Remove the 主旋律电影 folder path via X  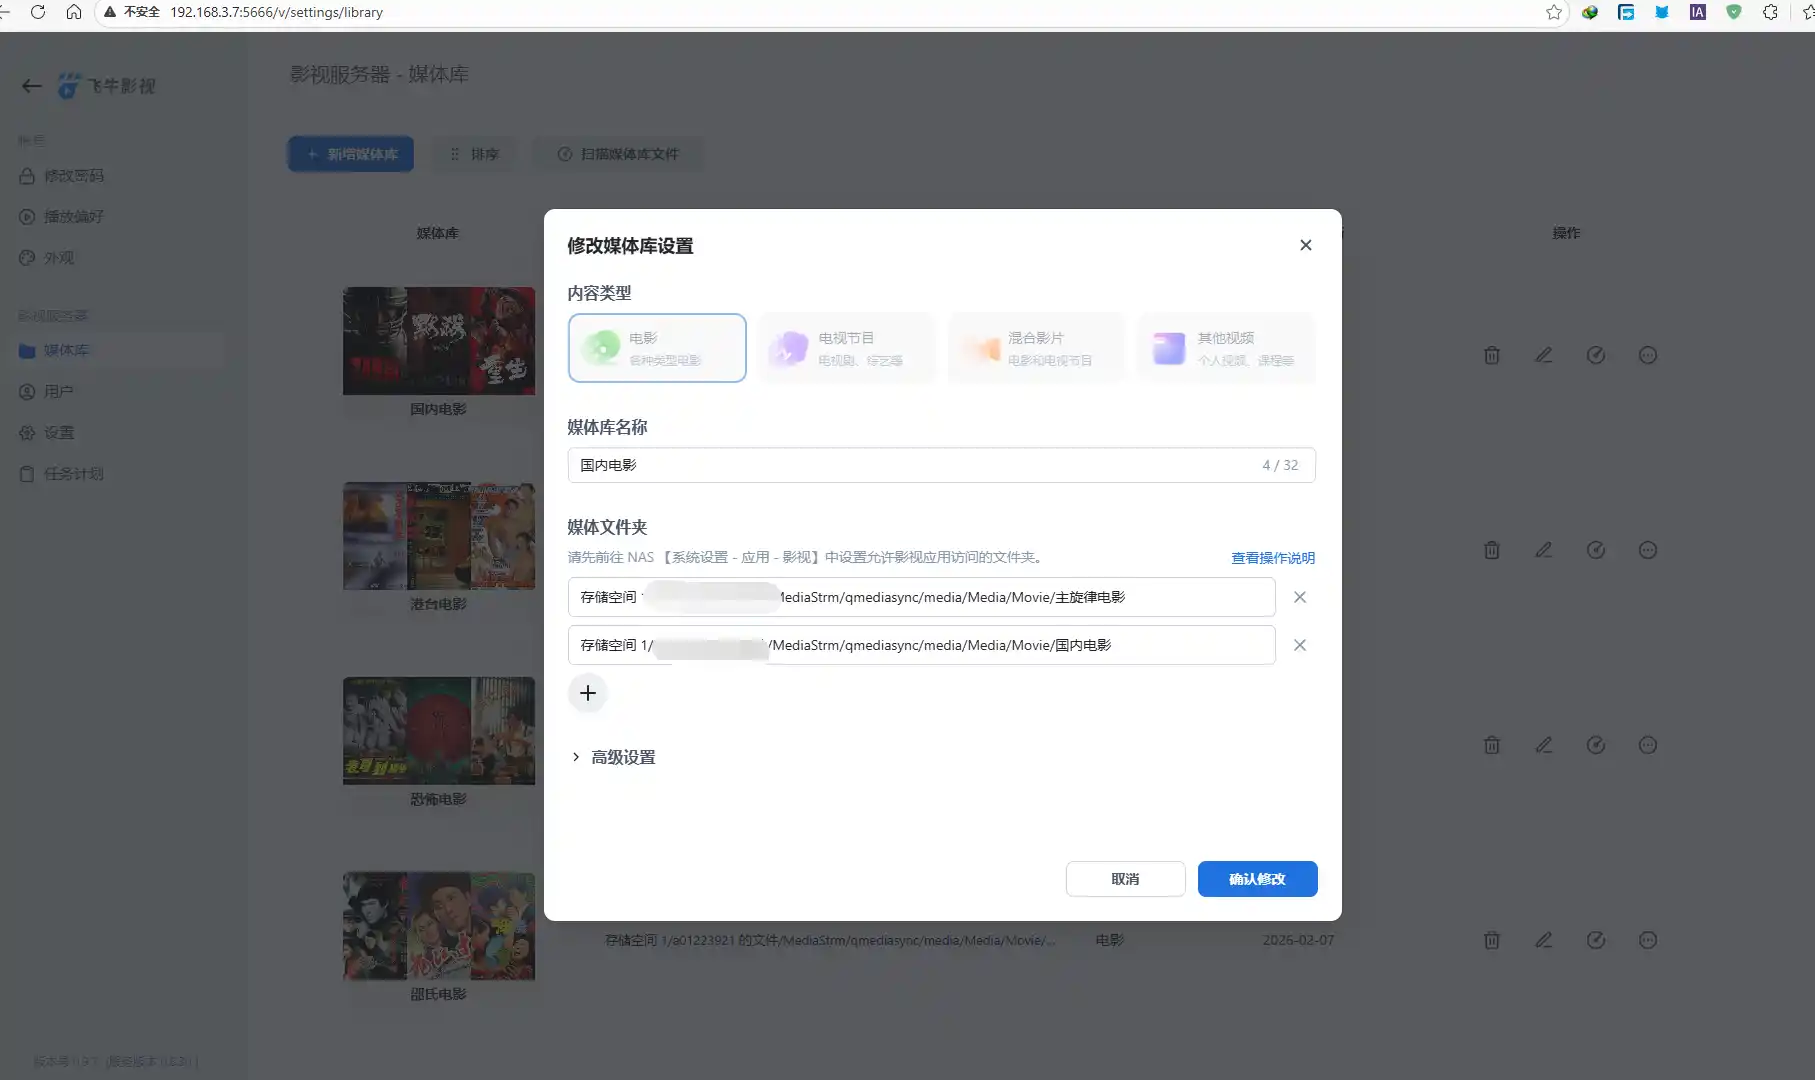coord(1300,597)
